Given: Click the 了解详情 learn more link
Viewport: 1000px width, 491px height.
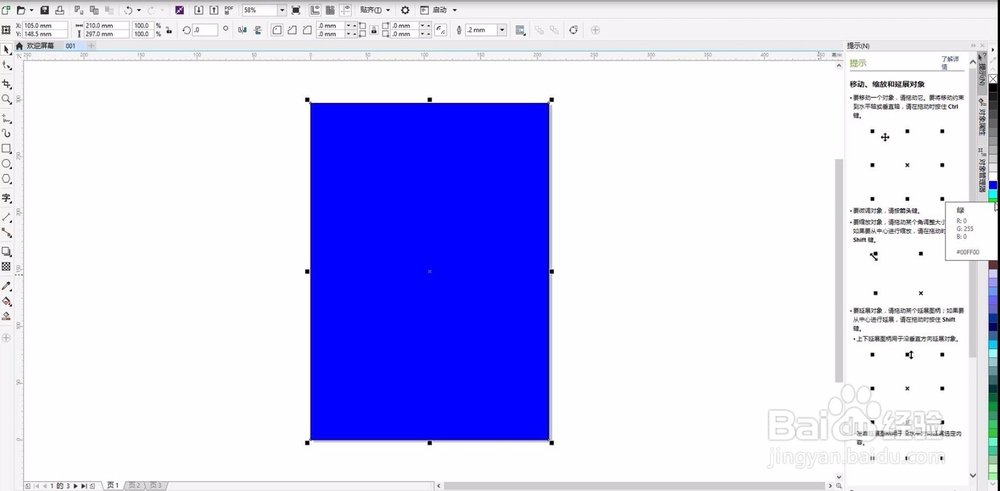Looking at the screenshot, I should pyautogui.click(x=950, y=62).
